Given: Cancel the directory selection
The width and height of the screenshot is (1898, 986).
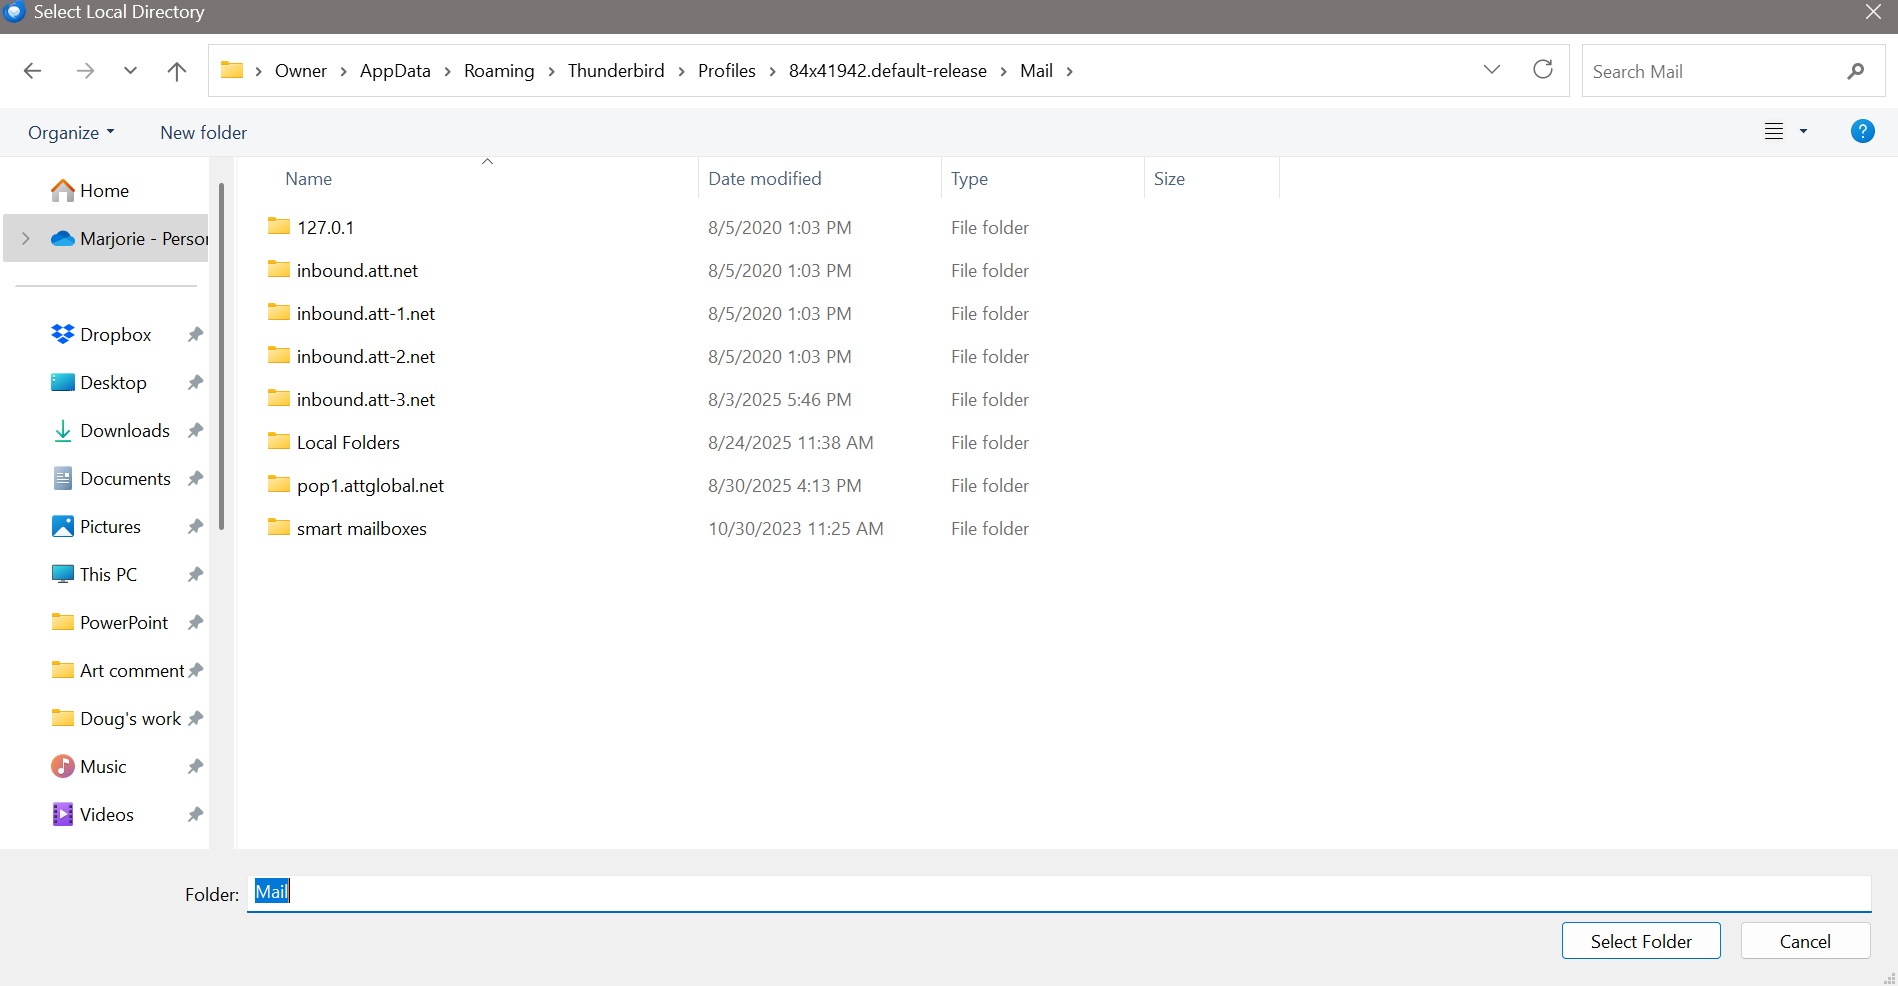Looking at the screenshot, I should pyautogui.click(x=1805, y=941).
